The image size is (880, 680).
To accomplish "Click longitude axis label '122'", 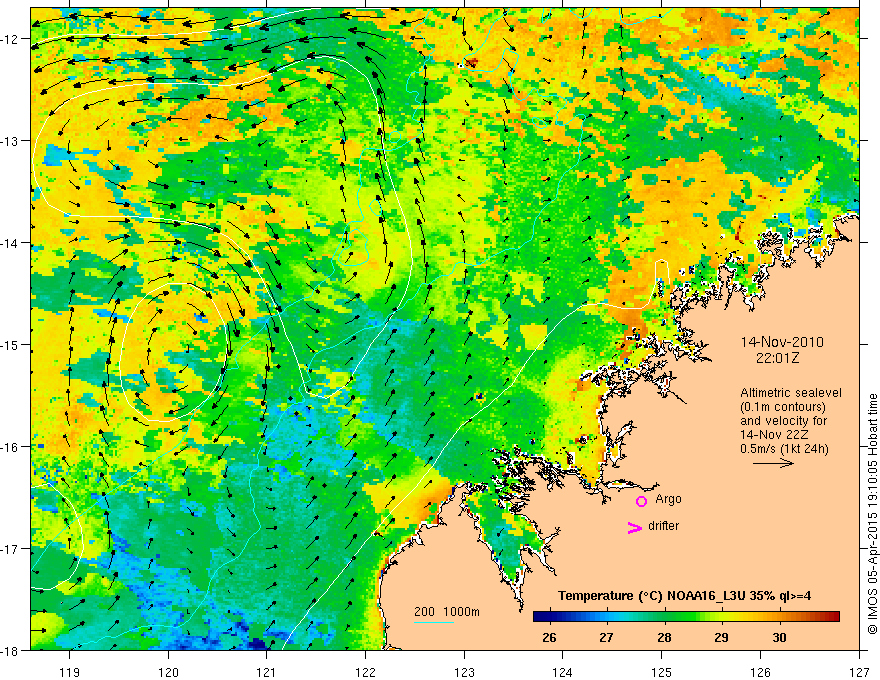I will (365, 672).
